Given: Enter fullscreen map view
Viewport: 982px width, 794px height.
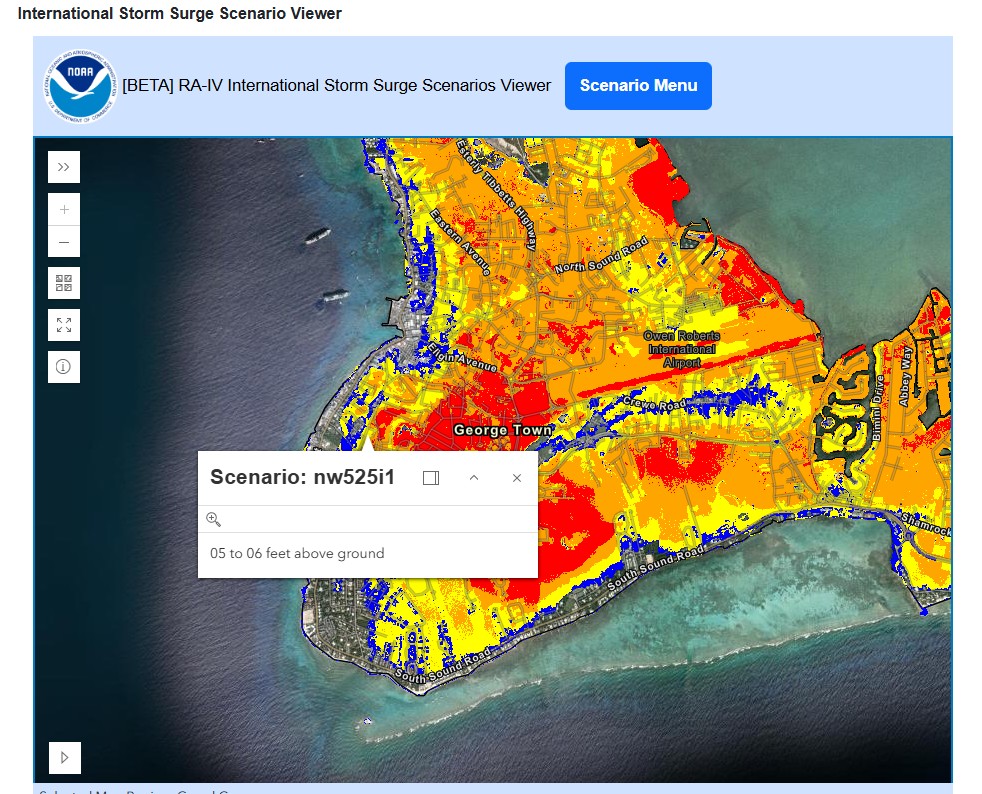Looking at the screenshot, I should tap(63, 324).
